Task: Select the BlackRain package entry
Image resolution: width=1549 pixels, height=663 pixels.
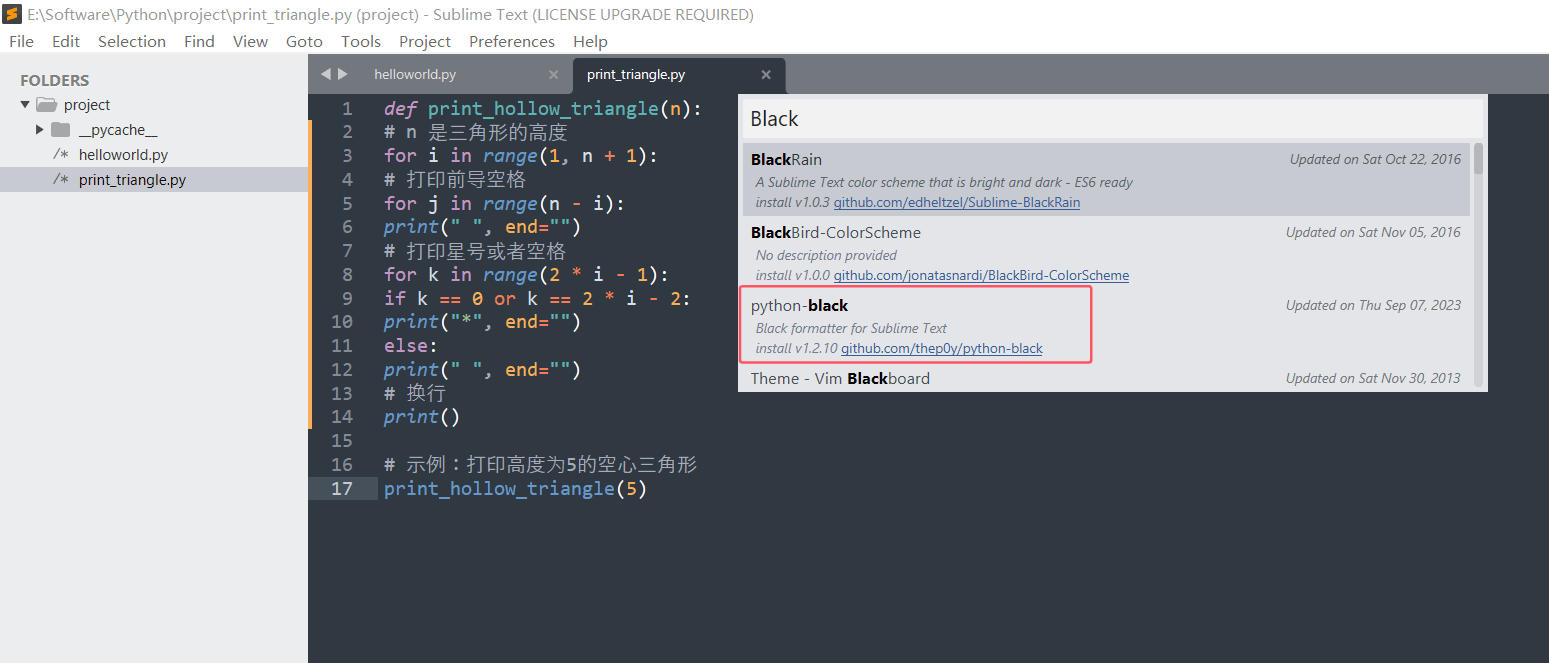Action: click(x=1107, y=180)
